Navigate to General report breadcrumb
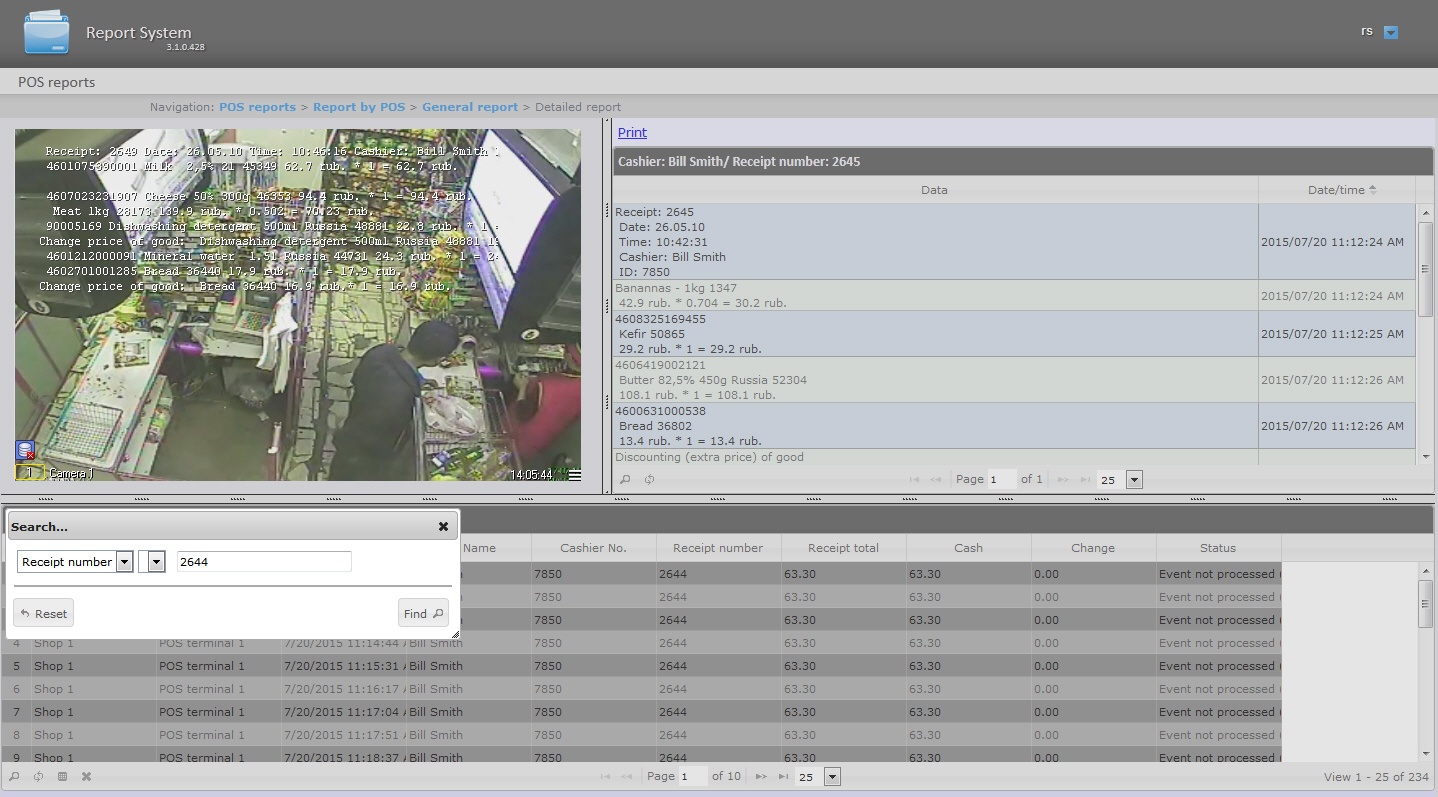This screenshot has width=1438, height=797. 469,107
